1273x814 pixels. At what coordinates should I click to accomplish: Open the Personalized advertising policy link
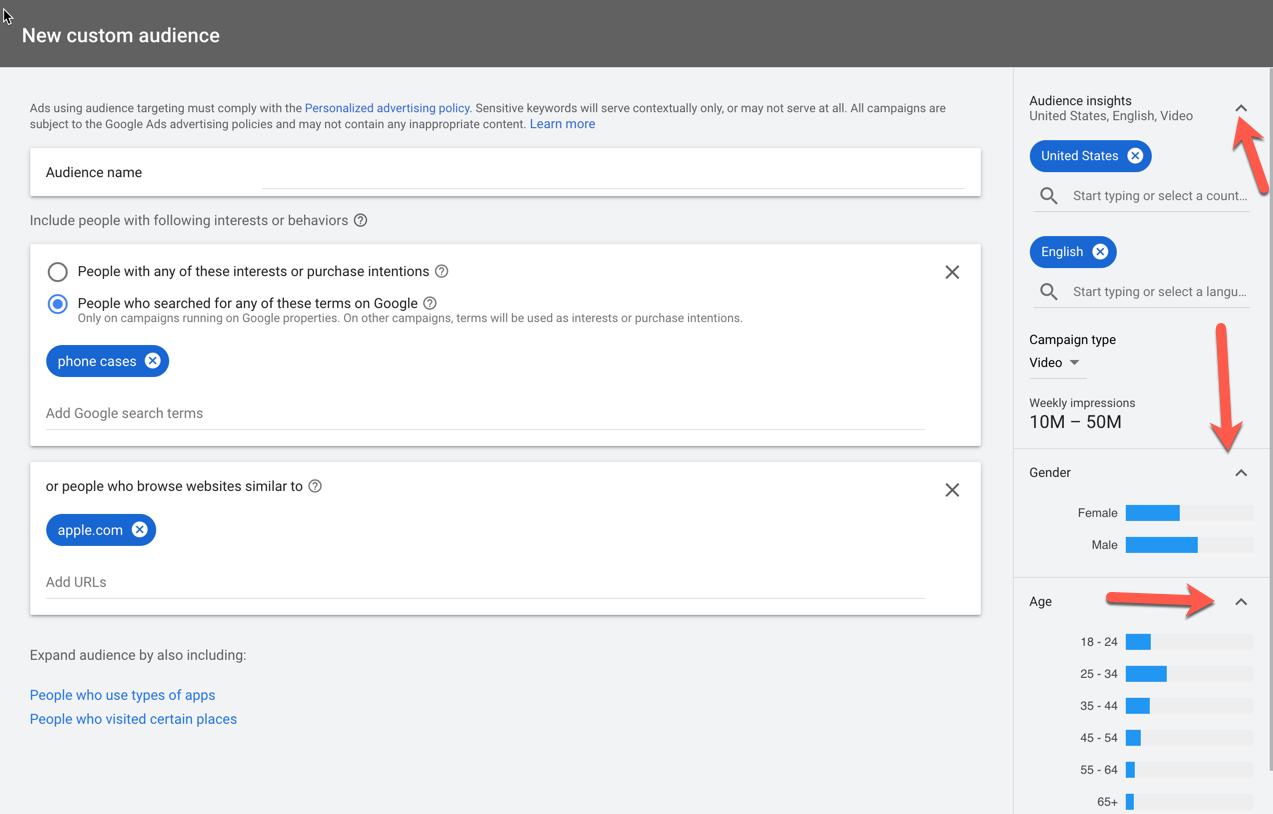pos(387,108)
